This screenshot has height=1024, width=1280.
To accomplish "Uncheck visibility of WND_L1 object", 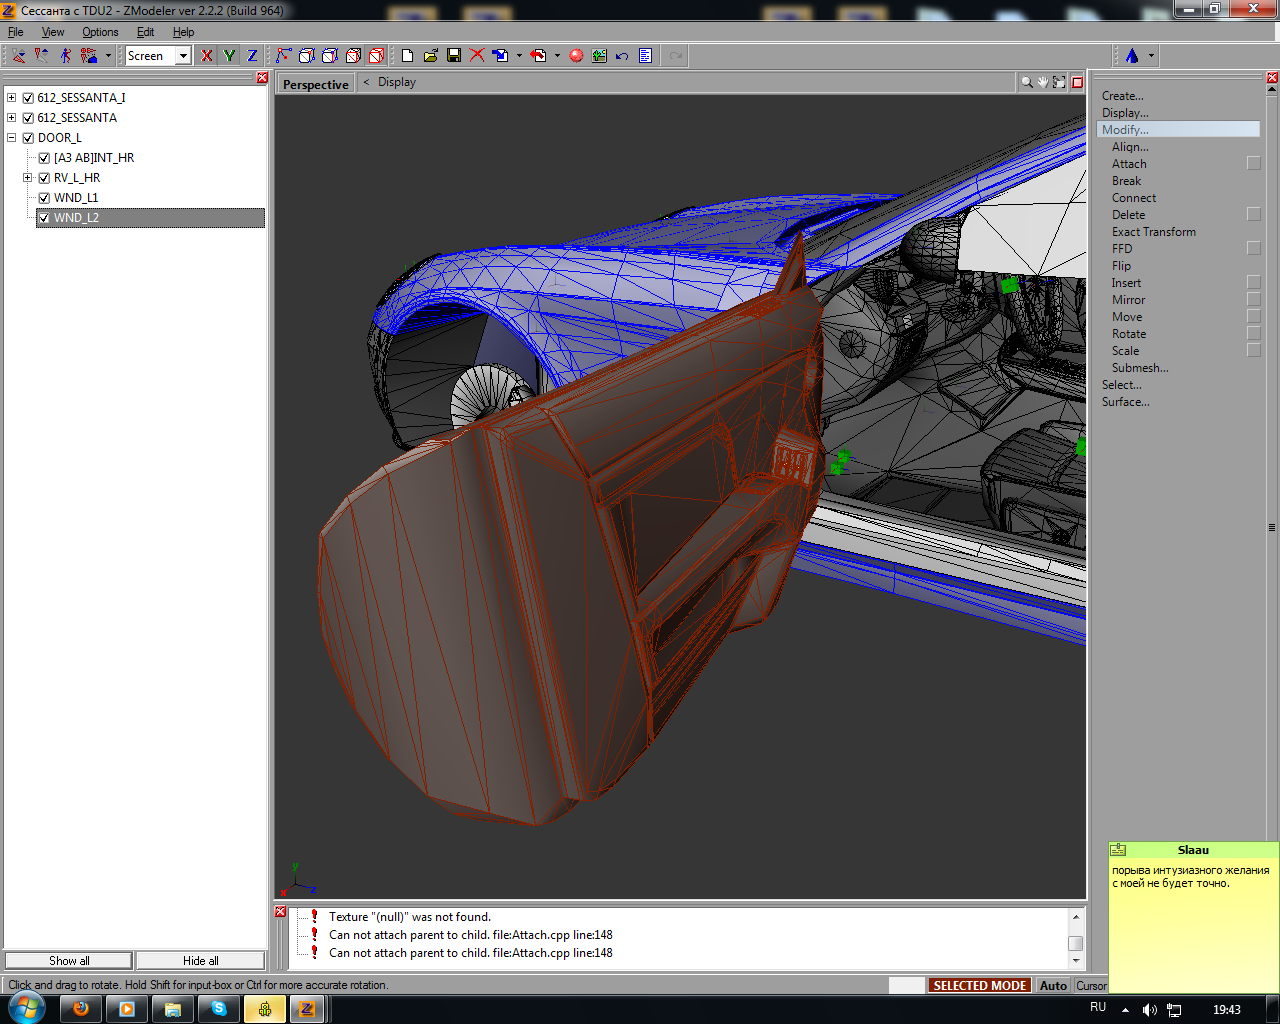I will click(44, 198).
